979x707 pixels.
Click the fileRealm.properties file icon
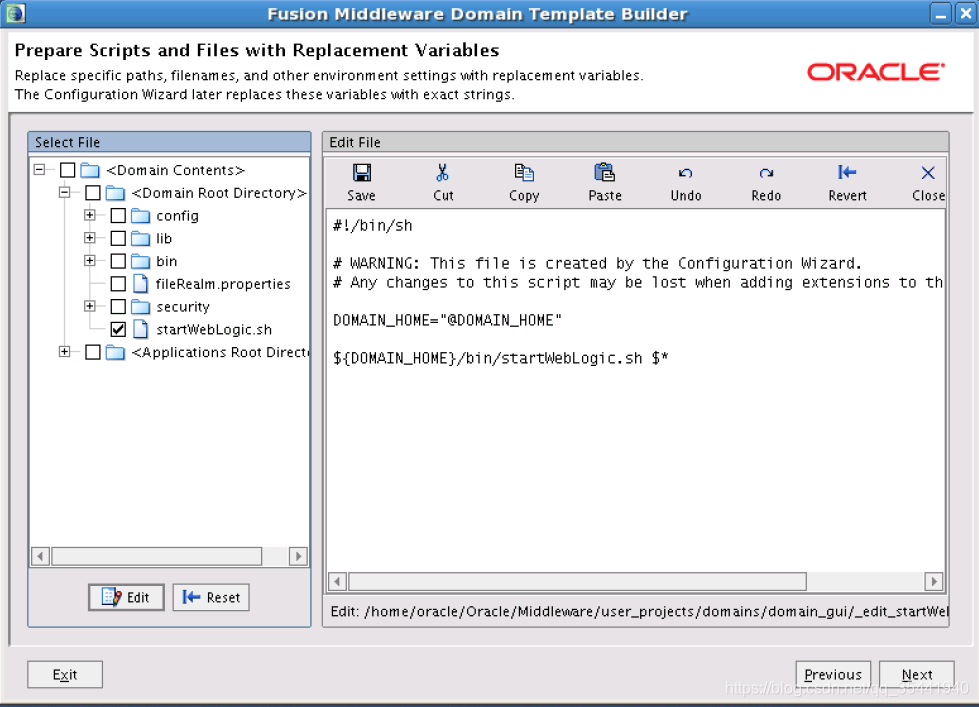tap(140, 284)
